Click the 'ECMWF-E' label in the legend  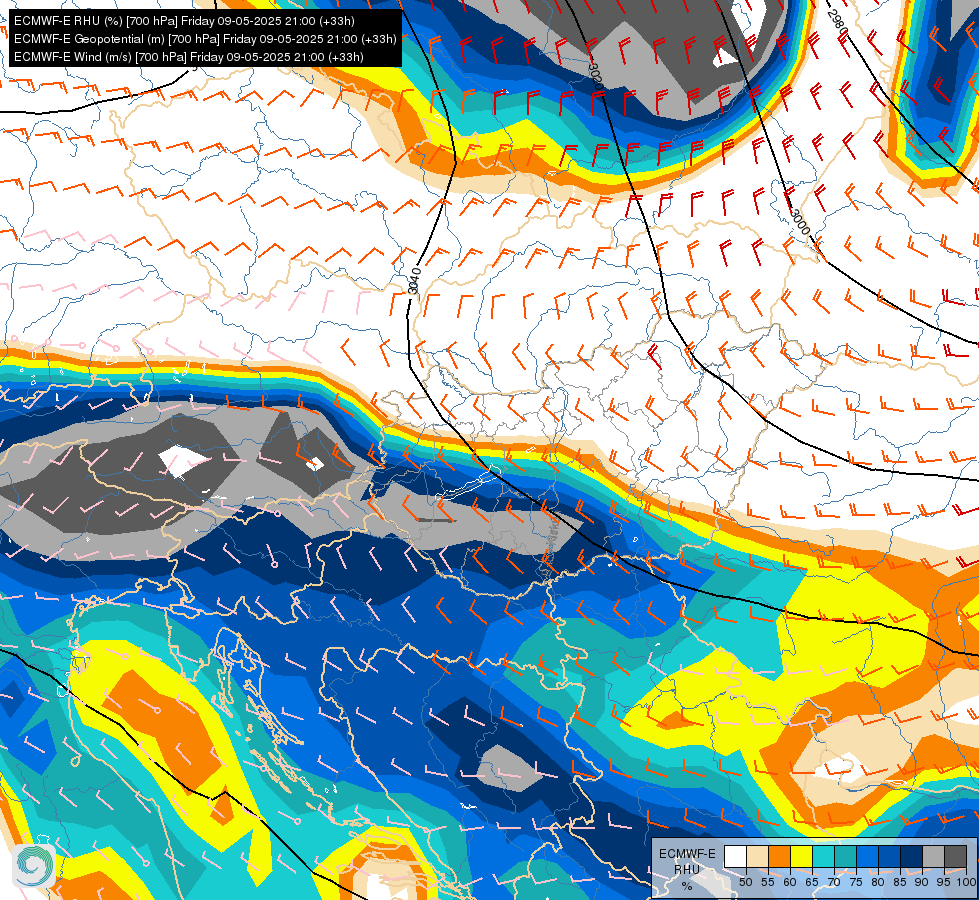point(687,854)
